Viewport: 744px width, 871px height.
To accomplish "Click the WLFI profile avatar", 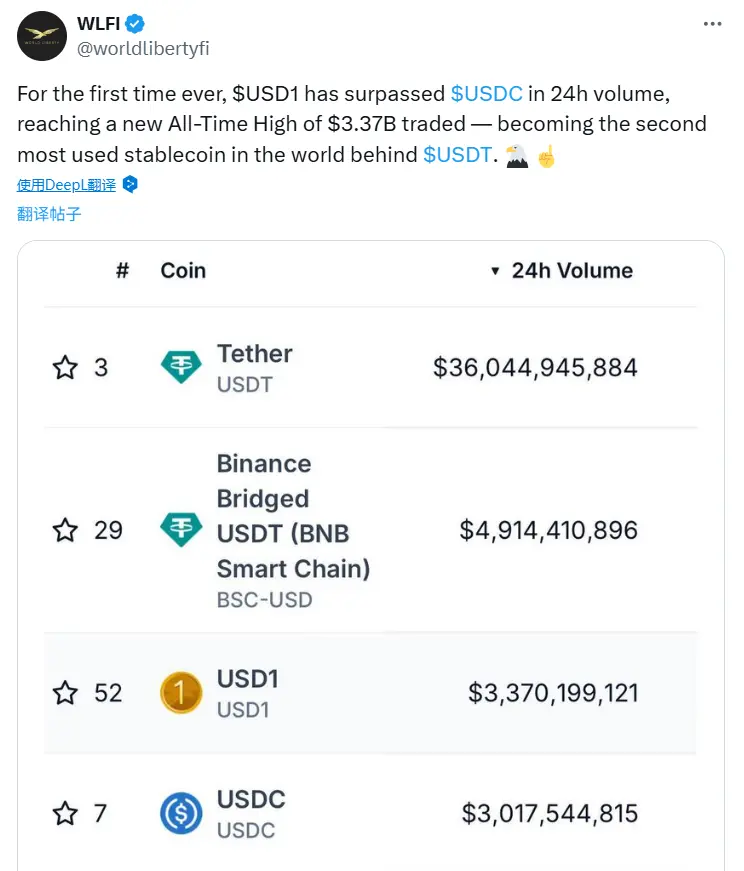I will coord(41,37).
